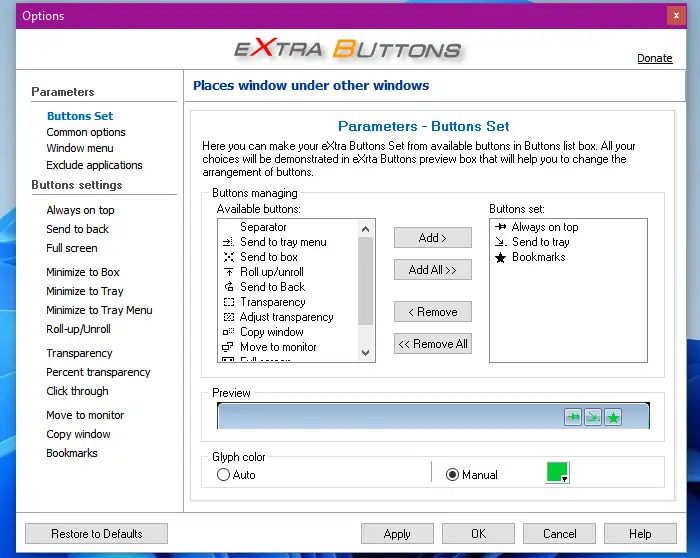700x558 pixels.
Task: Select the Send to Back icon
Action: coord(228,287)
